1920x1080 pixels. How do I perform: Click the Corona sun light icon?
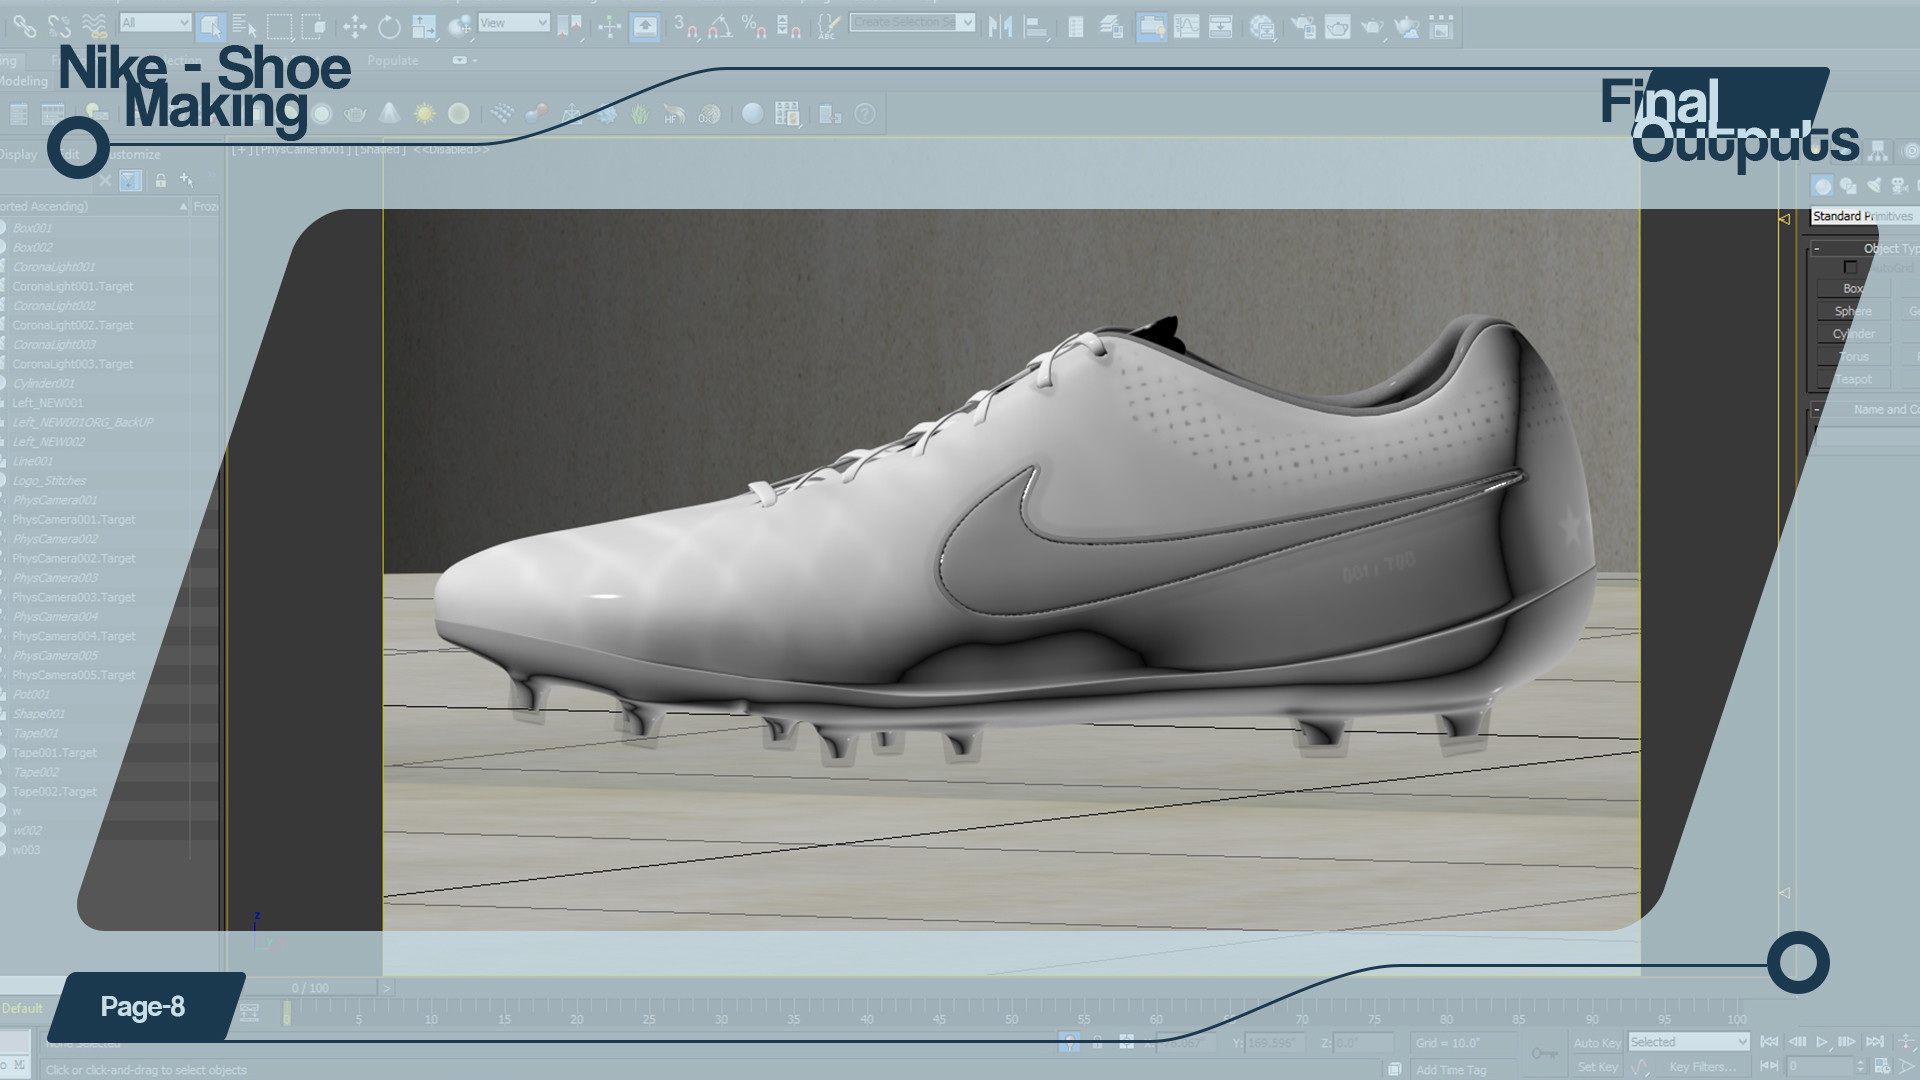[x=423, y=114]
